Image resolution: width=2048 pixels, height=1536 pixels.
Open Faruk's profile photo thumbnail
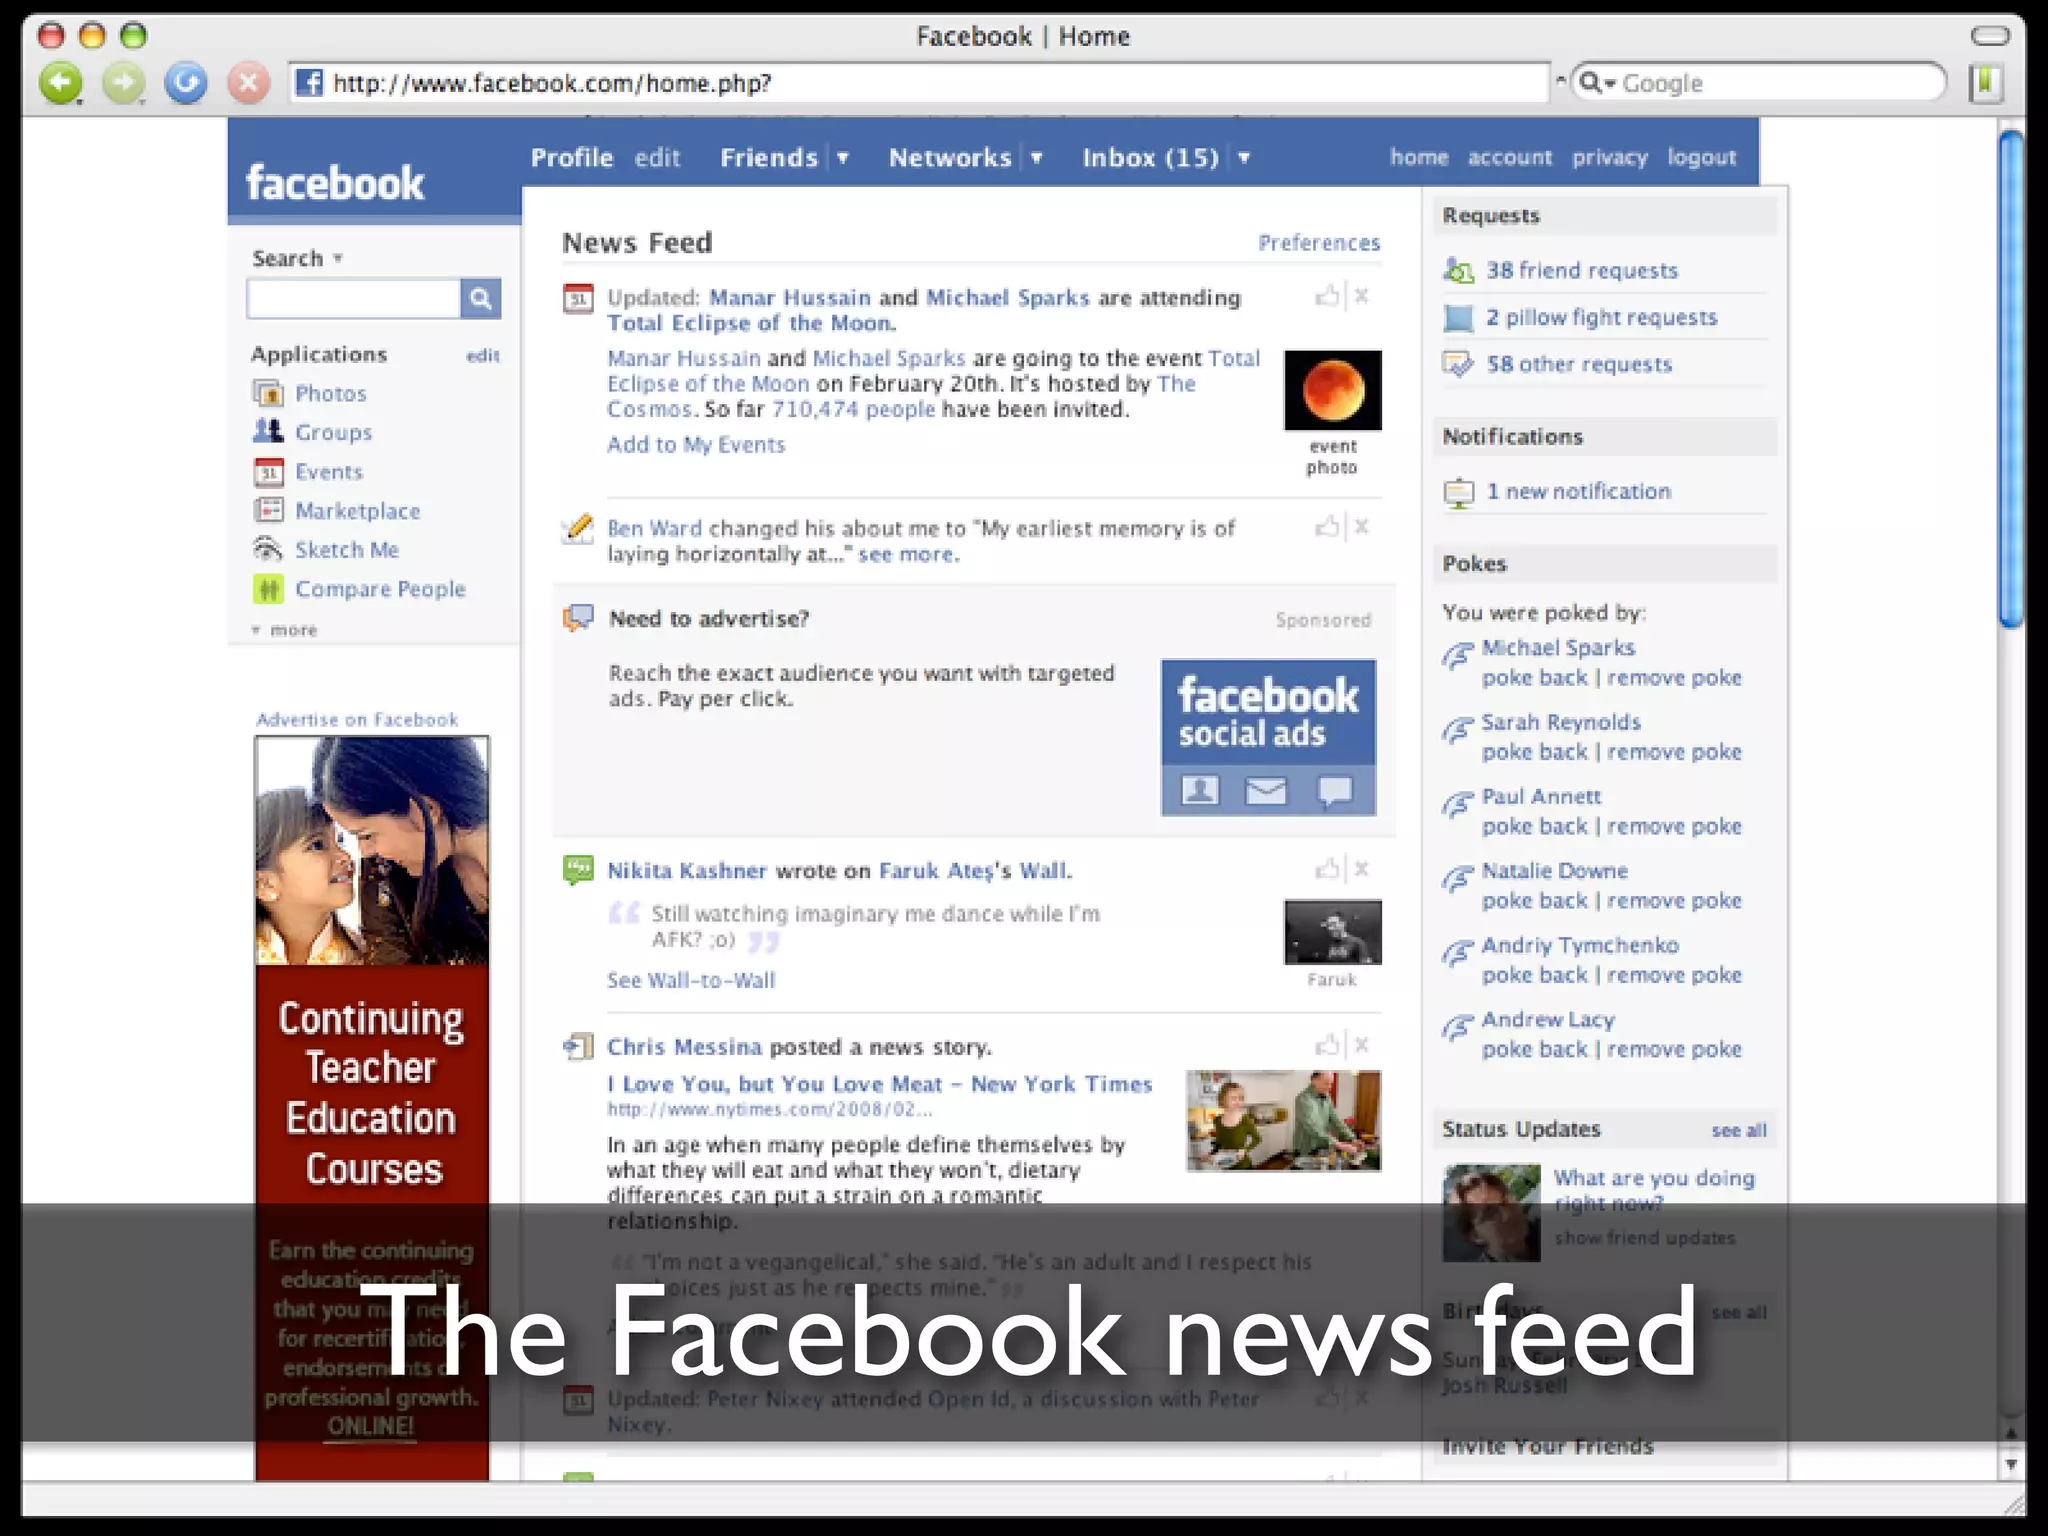pos(1333,932)
